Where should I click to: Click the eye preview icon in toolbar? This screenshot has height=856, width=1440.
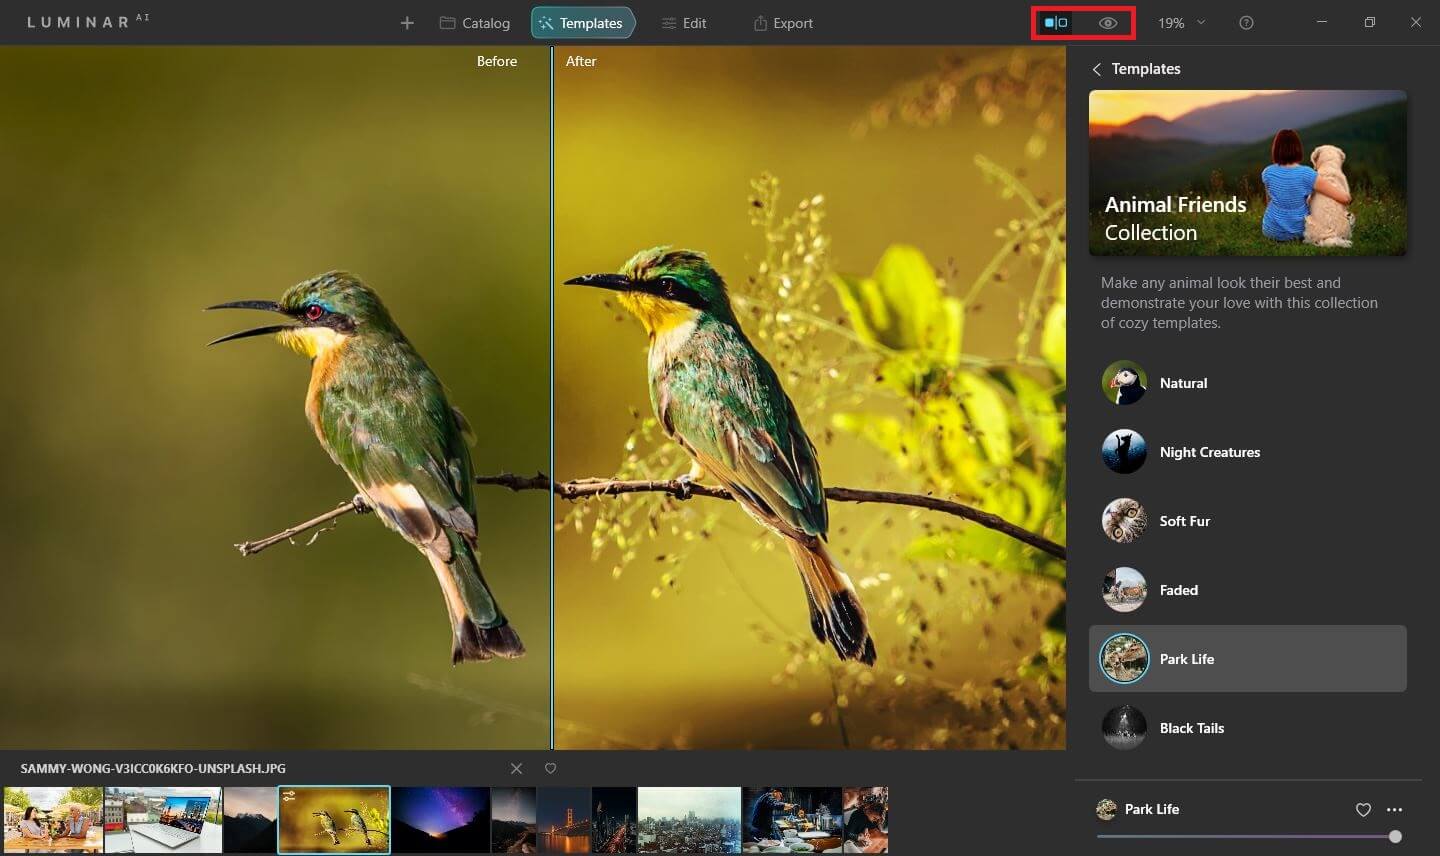(x=1108, y=22)
